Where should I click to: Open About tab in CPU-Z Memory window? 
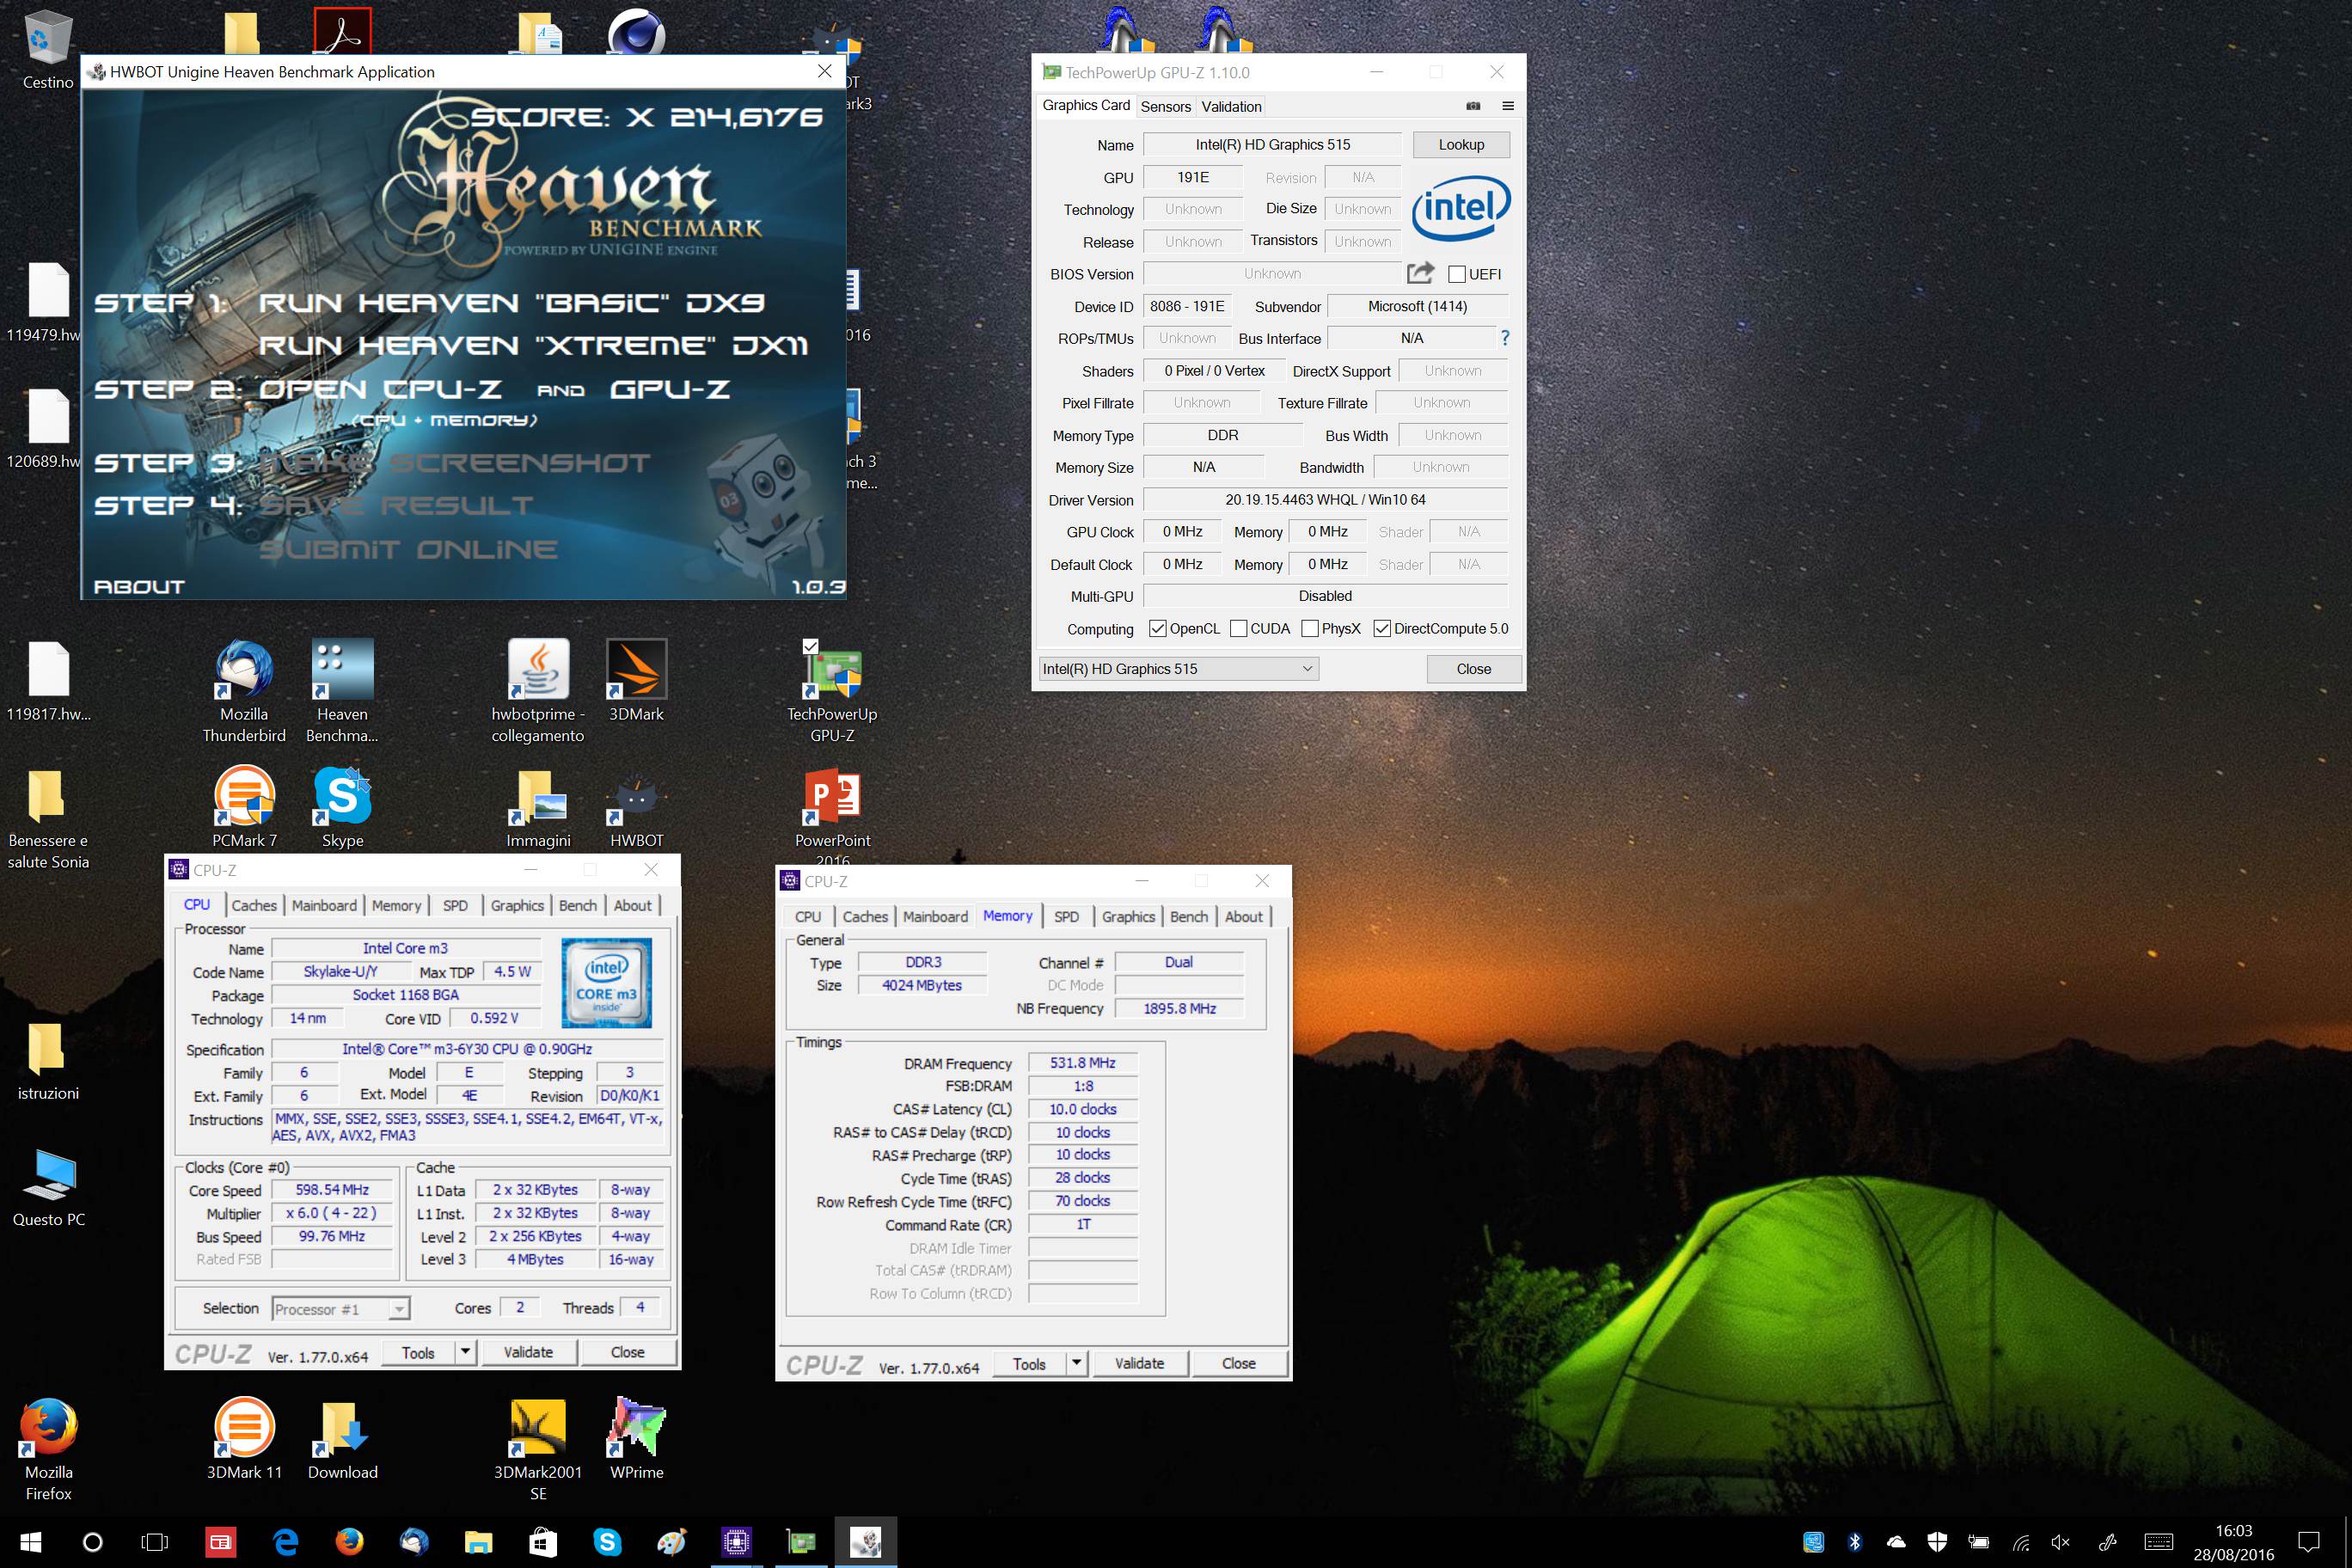click(x=1243, y=916)
